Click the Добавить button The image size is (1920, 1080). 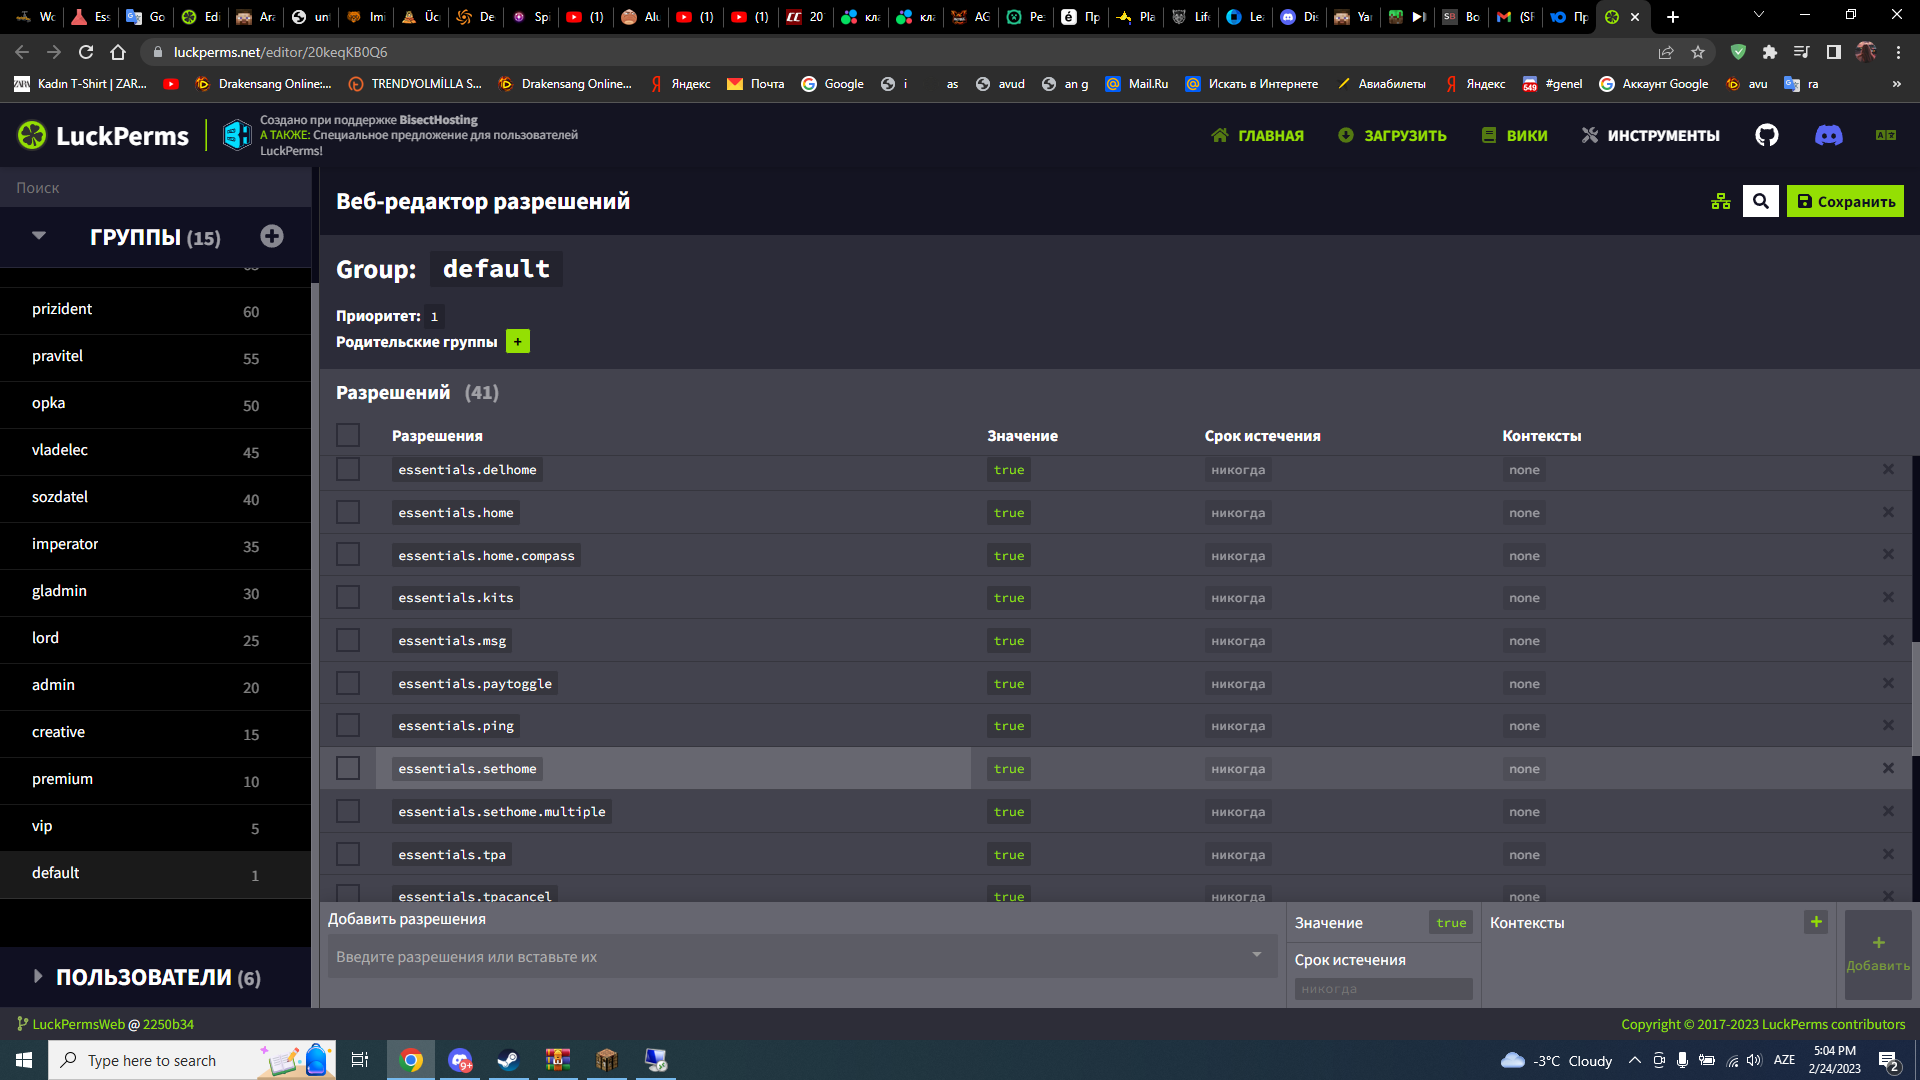1878,954
